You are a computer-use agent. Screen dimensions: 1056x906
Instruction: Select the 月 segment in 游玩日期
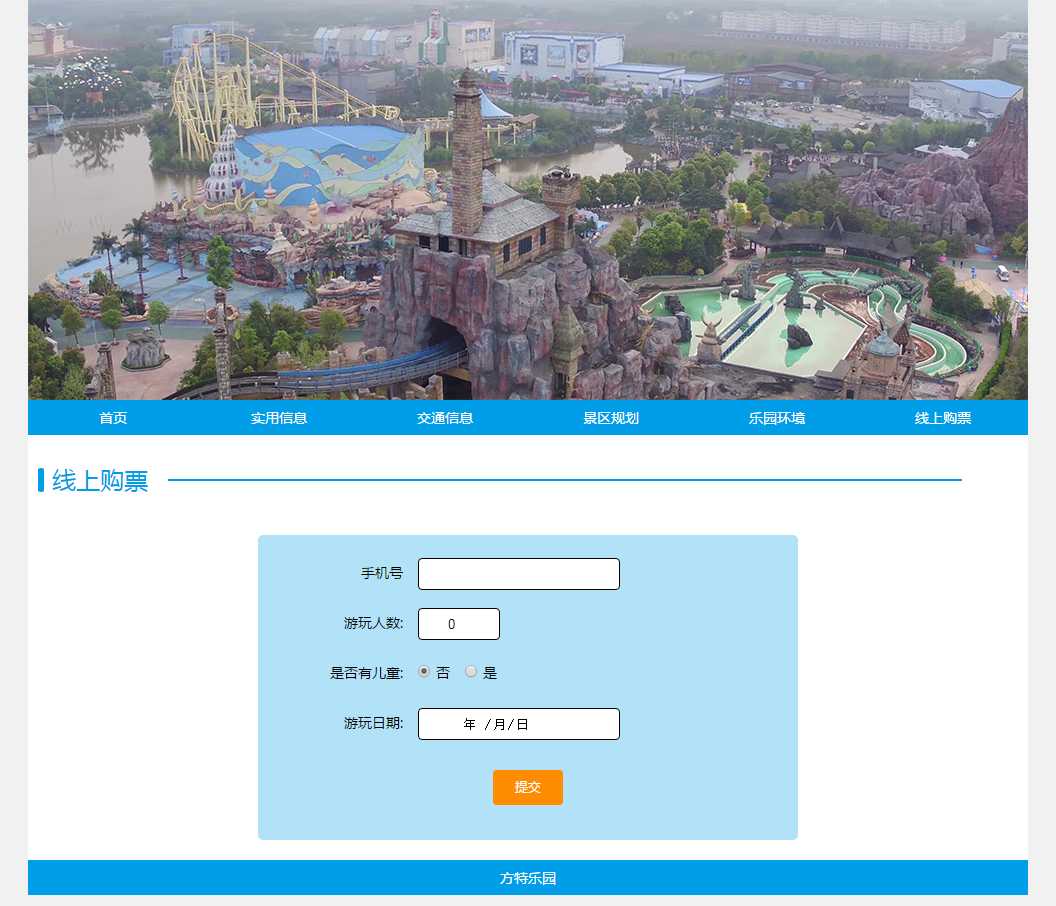pos(499,724)
